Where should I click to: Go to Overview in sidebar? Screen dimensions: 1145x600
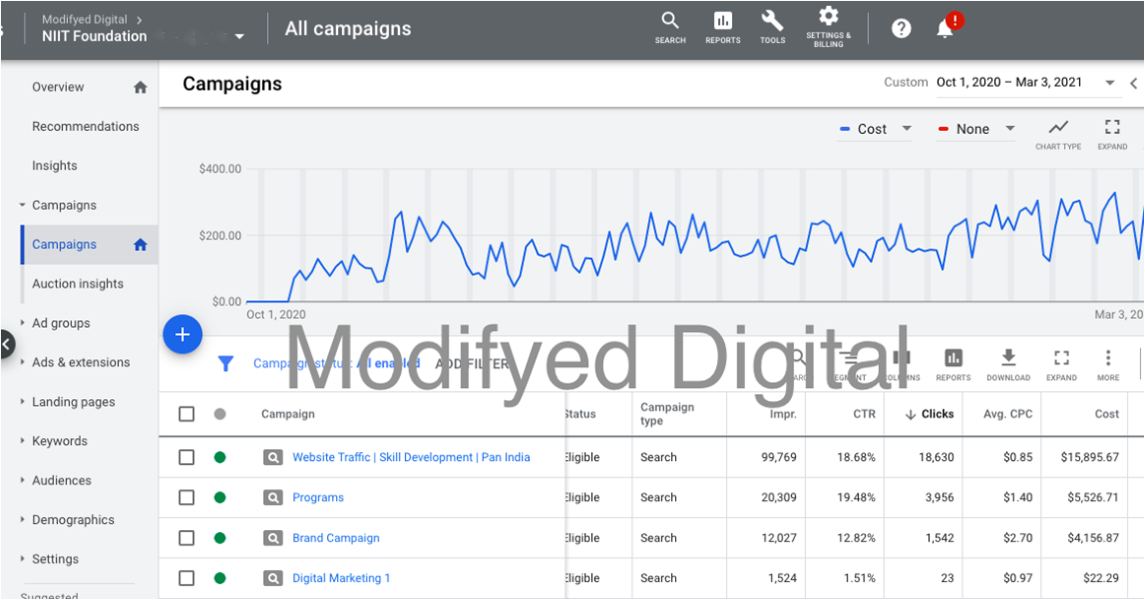[58, 87]
